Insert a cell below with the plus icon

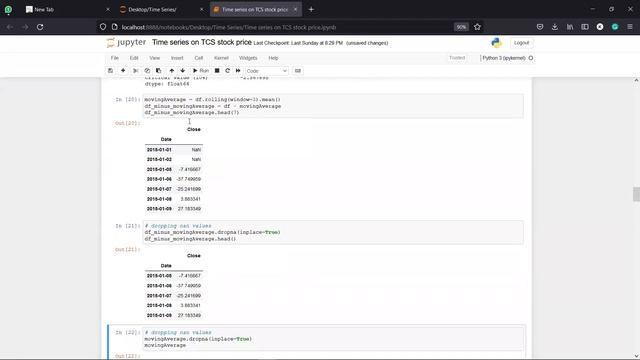coord(123,71)
